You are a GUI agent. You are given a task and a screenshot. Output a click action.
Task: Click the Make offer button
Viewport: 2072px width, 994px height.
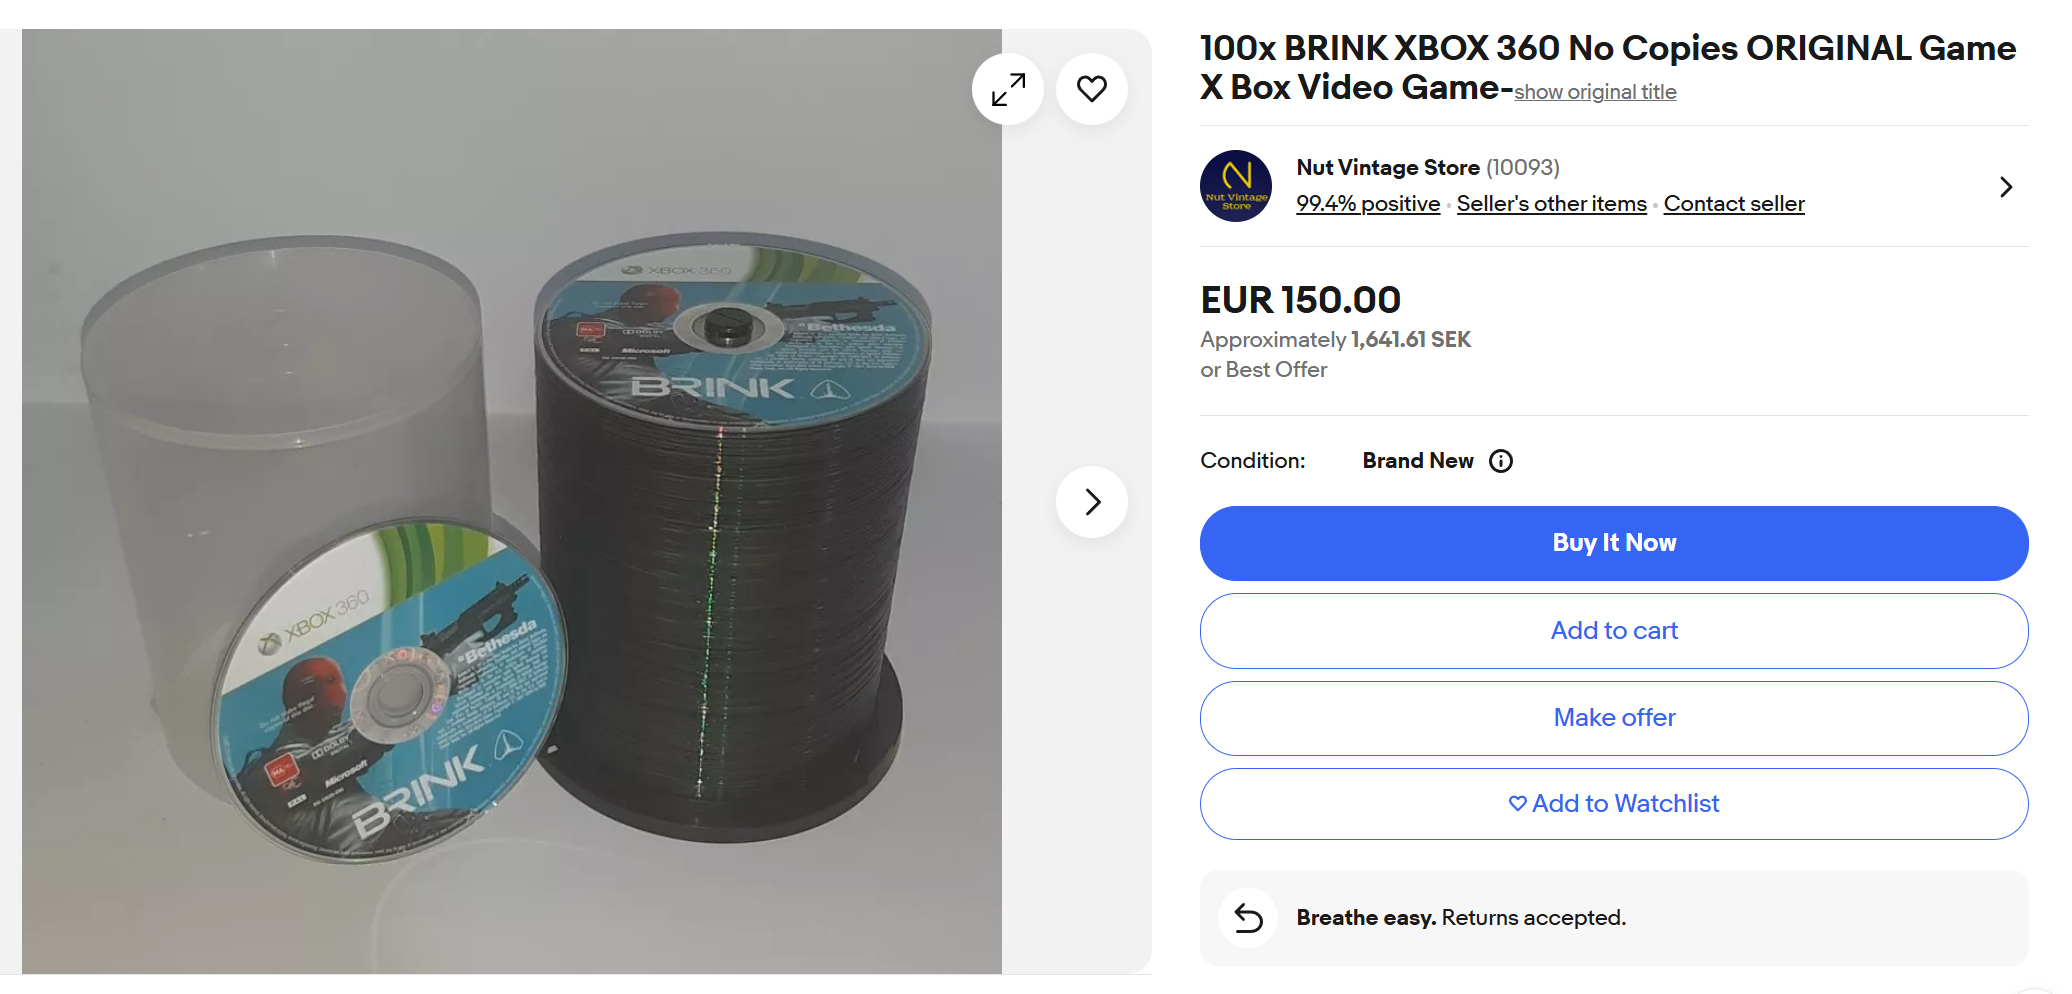pos(1613,718)
